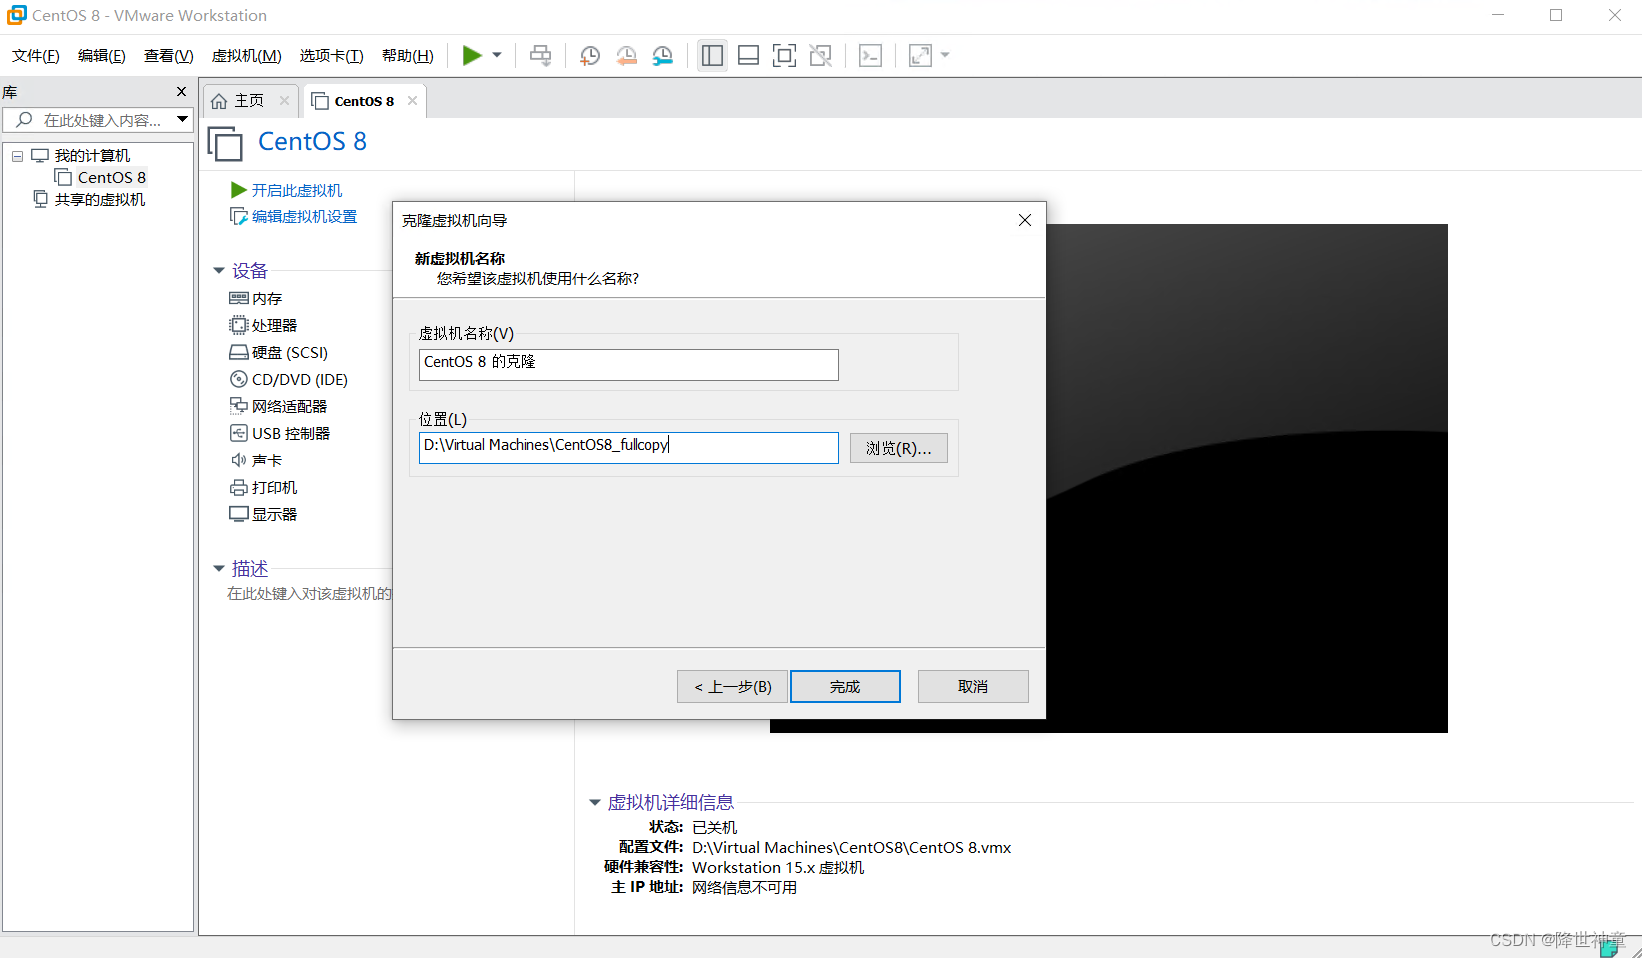Viewport: 1642px width, 958px height.
Task: Select the 网络适配器 device entry
Action: (x=279, y=406)
